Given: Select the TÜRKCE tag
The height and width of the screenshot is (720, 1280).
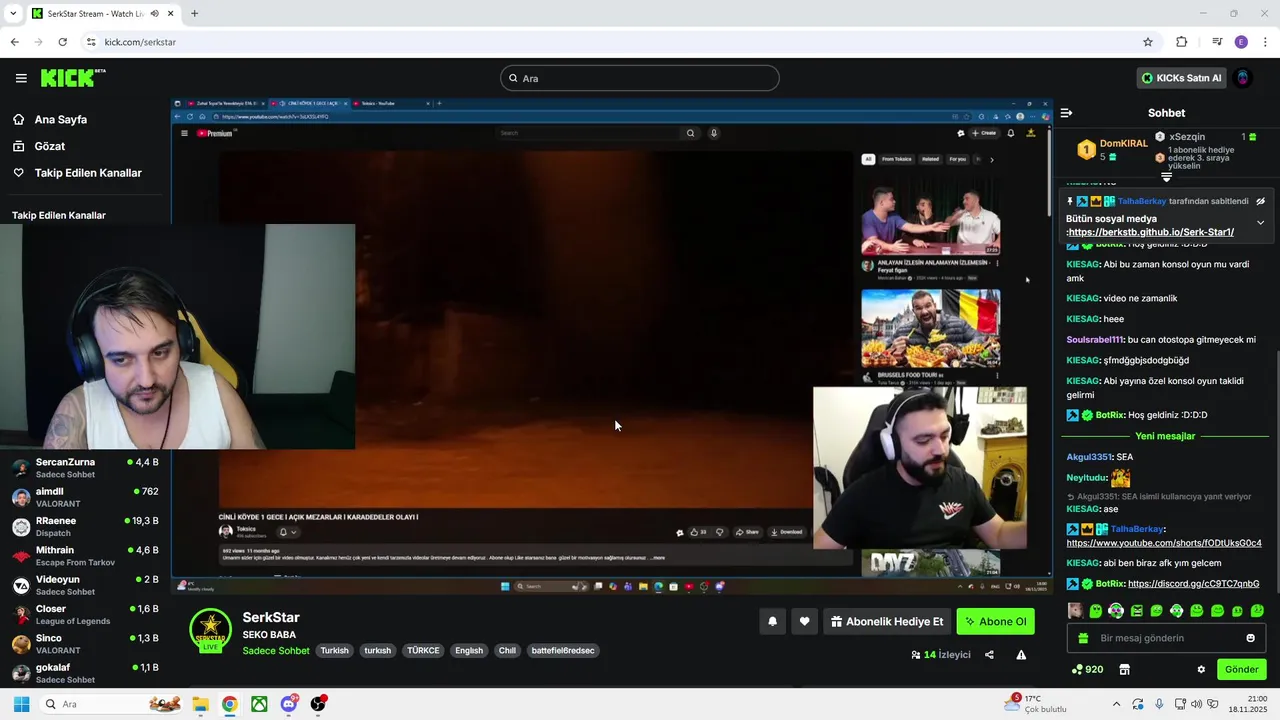Looking at the screenshot, I should click(423, 650).
